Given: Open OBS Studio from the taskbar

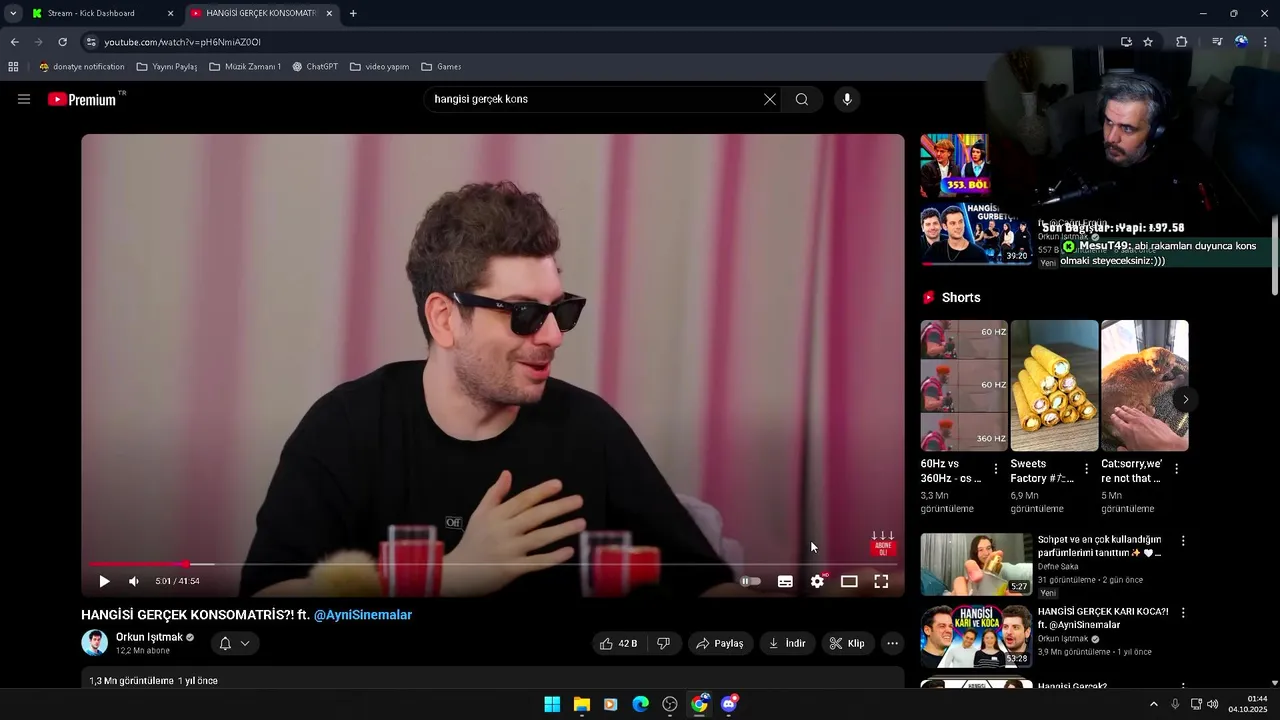Looking at the screenshot, I should click(x=670, y=704).
